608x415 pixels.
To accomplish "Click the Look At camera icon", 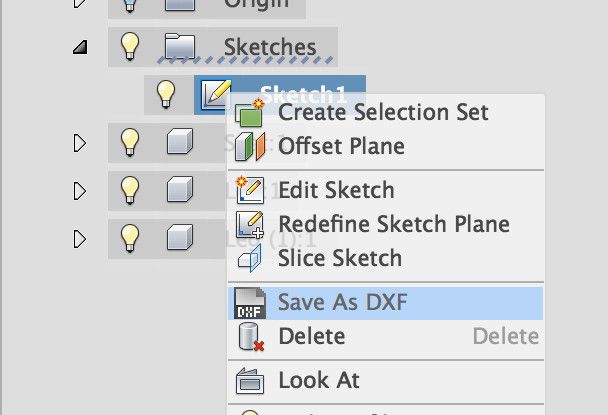I will pos(250,381).
